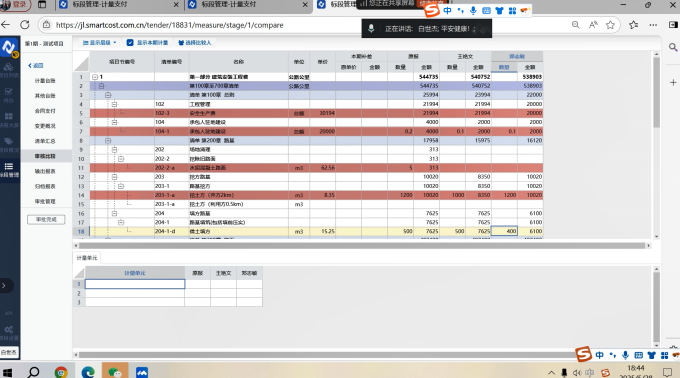This screenshot has height=378, width=680.
Task: Click the browser zoom magnifier icon
Action: [x=575, y=25]
